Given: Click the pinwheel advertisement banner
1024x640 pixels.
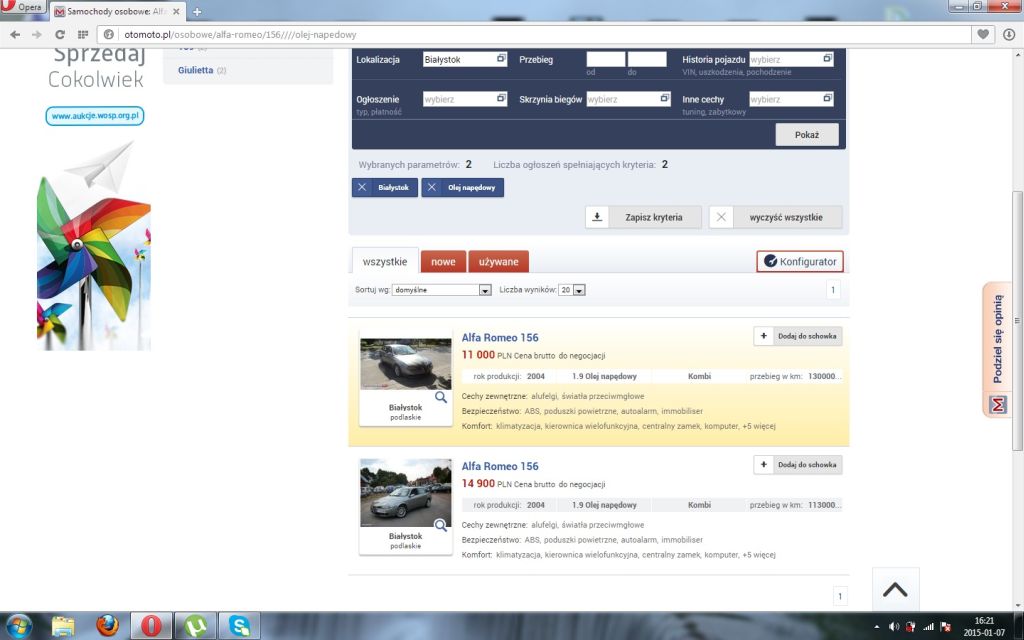Looking at the screenshot, I should [94, 247].
